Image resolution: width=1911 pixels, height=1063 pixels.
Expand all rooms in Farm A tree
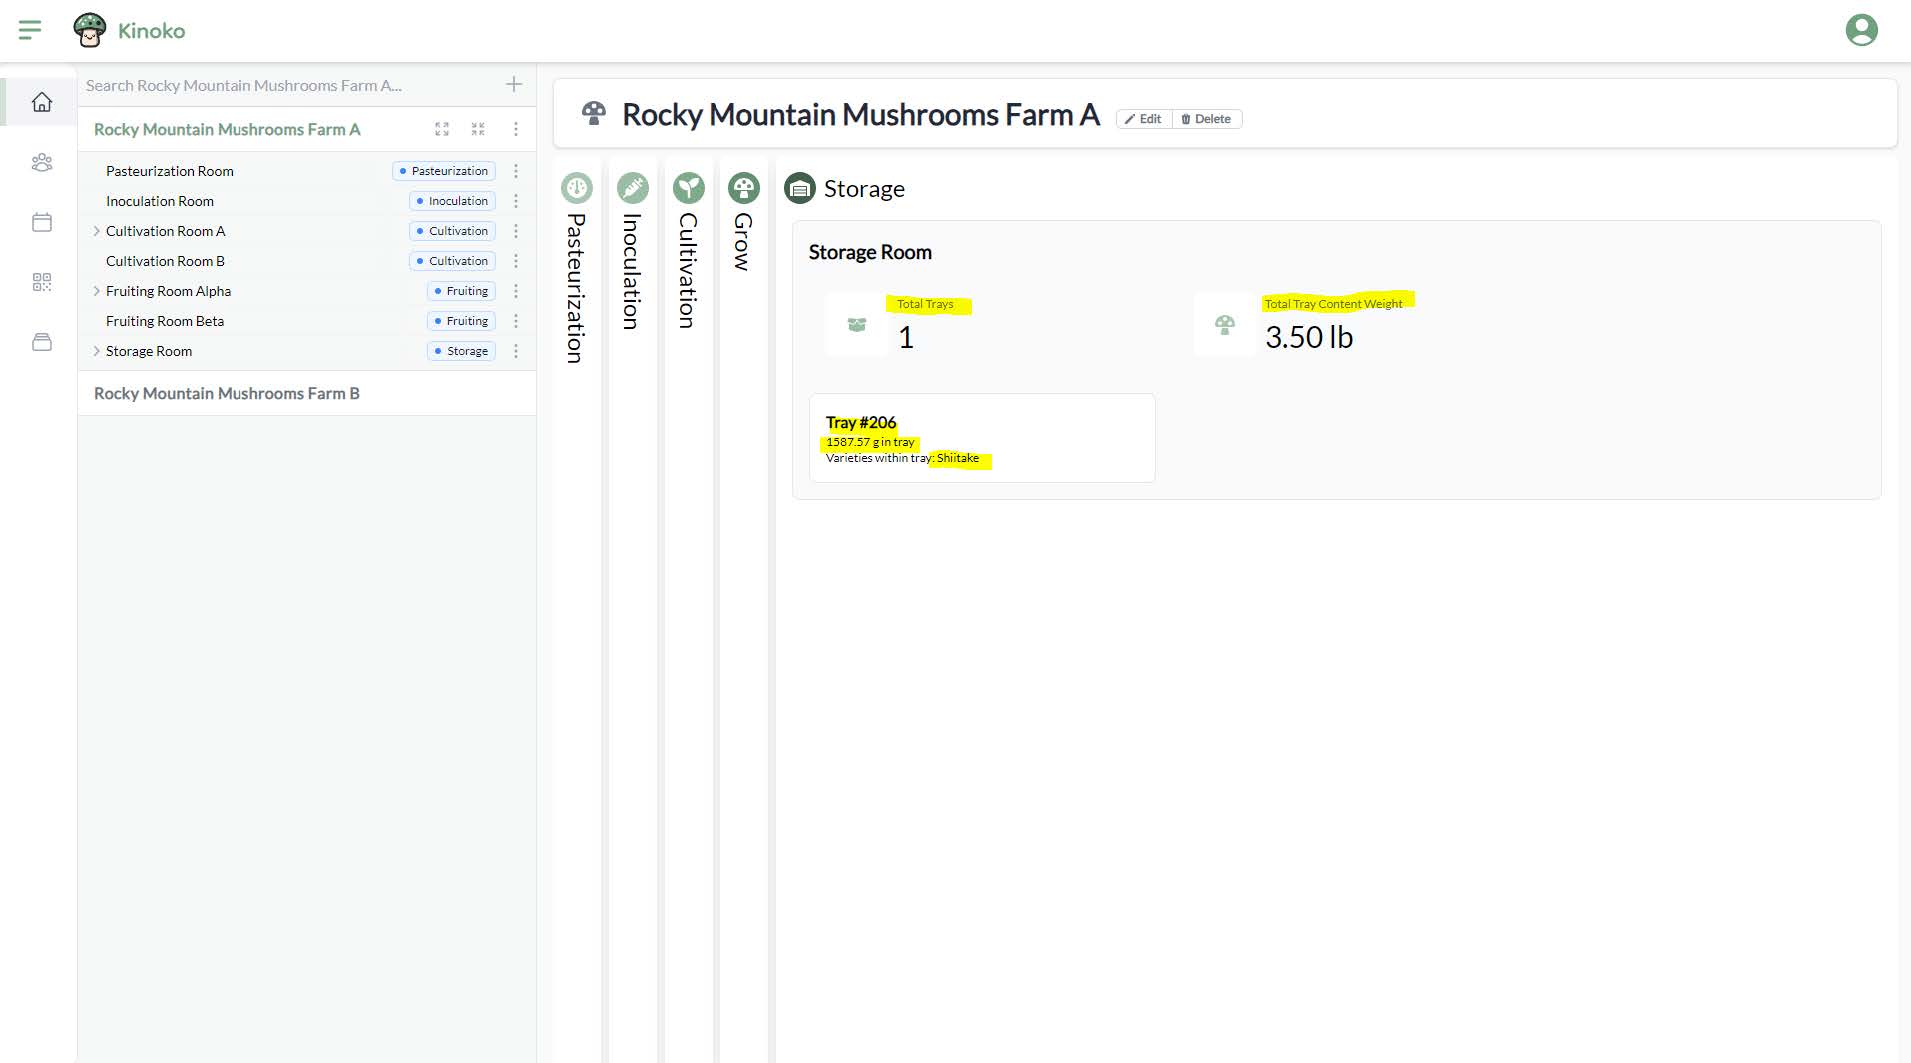[442, 129]
